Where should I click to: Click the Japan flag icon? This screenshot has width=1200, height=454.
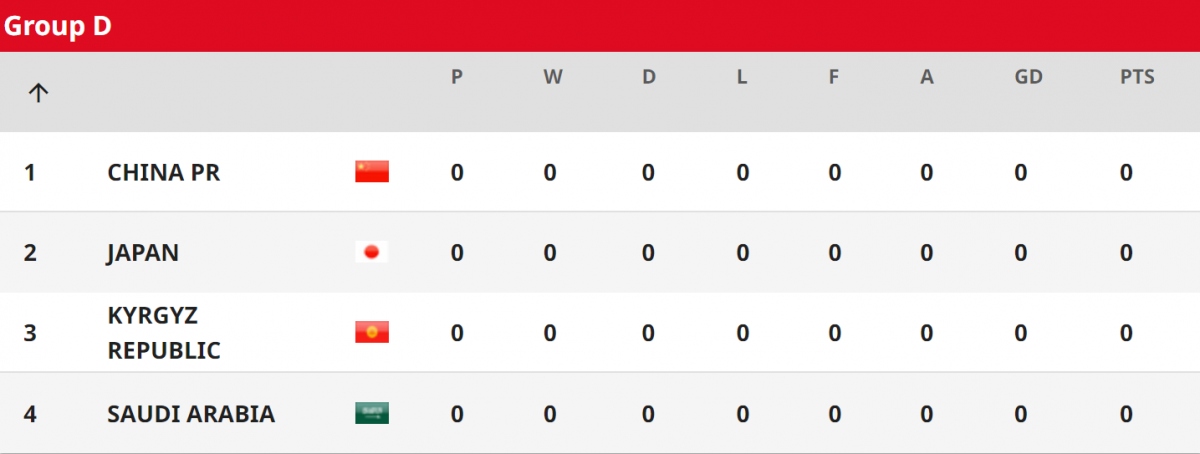[372, 252]
